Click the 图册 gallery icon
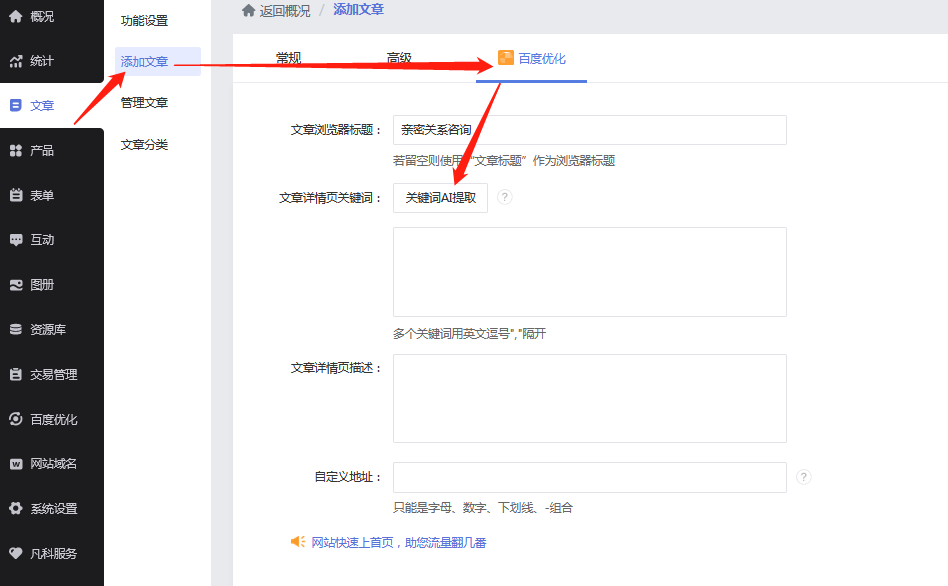 tap(16, 285)
